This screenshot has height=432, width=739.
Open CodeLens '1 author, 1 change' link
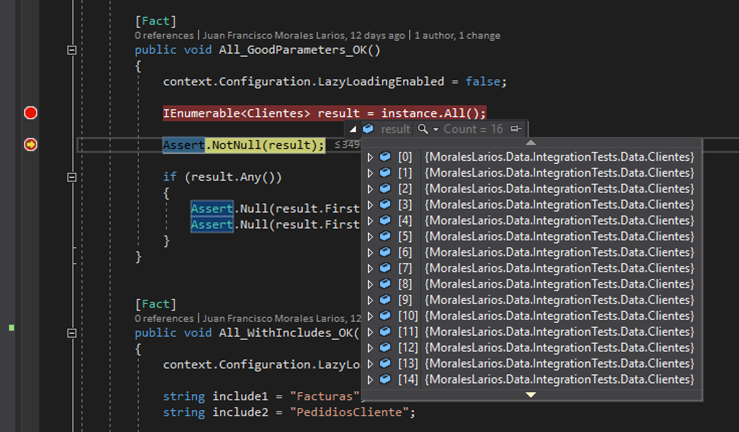[x=457, y=35]
